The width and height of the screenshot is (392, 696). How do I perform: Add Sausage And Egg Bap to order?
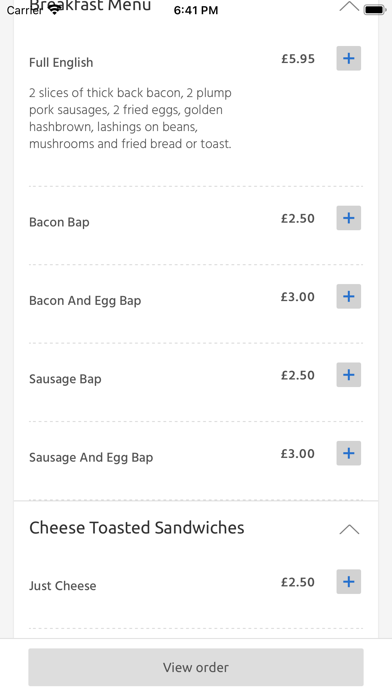coord(348,453)
